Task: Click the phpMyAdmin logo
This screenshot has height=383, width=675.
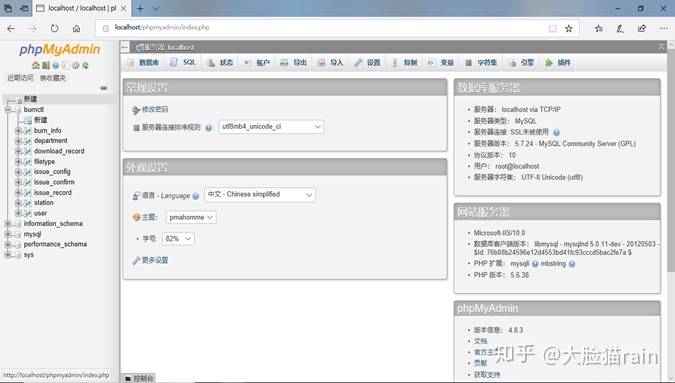Action: point(59,49)
